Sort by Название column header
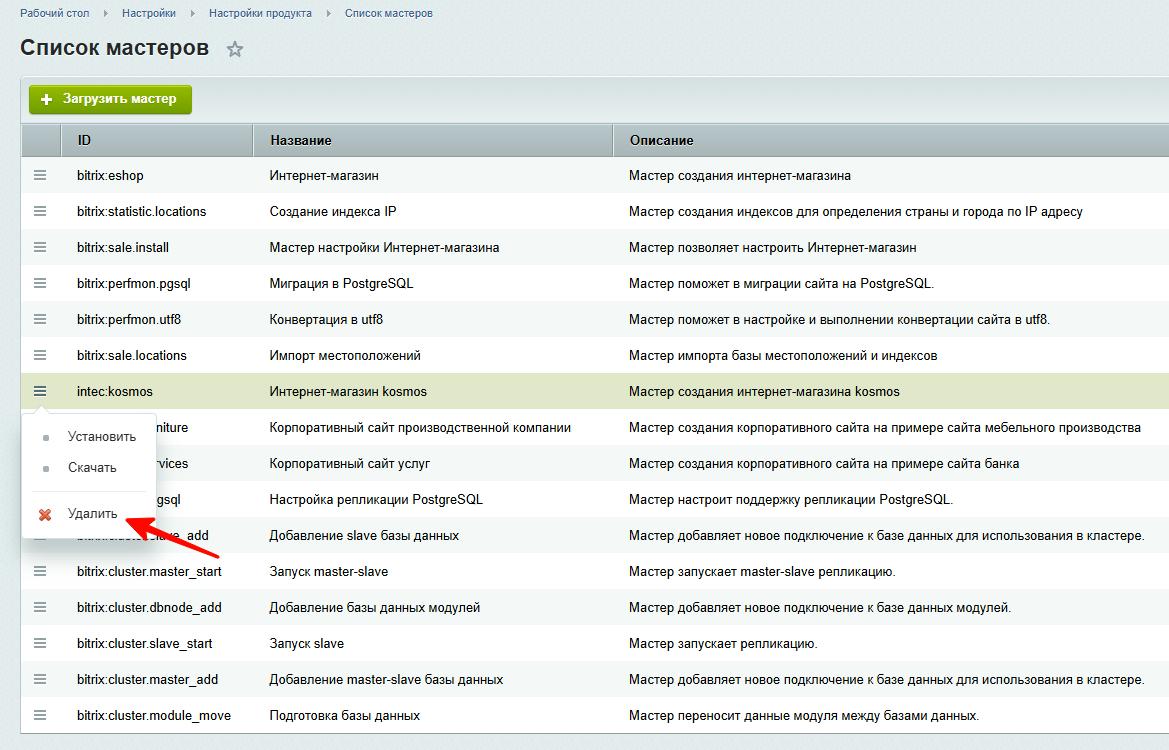This screenshot has width=1169, height=750. point(301,140)
